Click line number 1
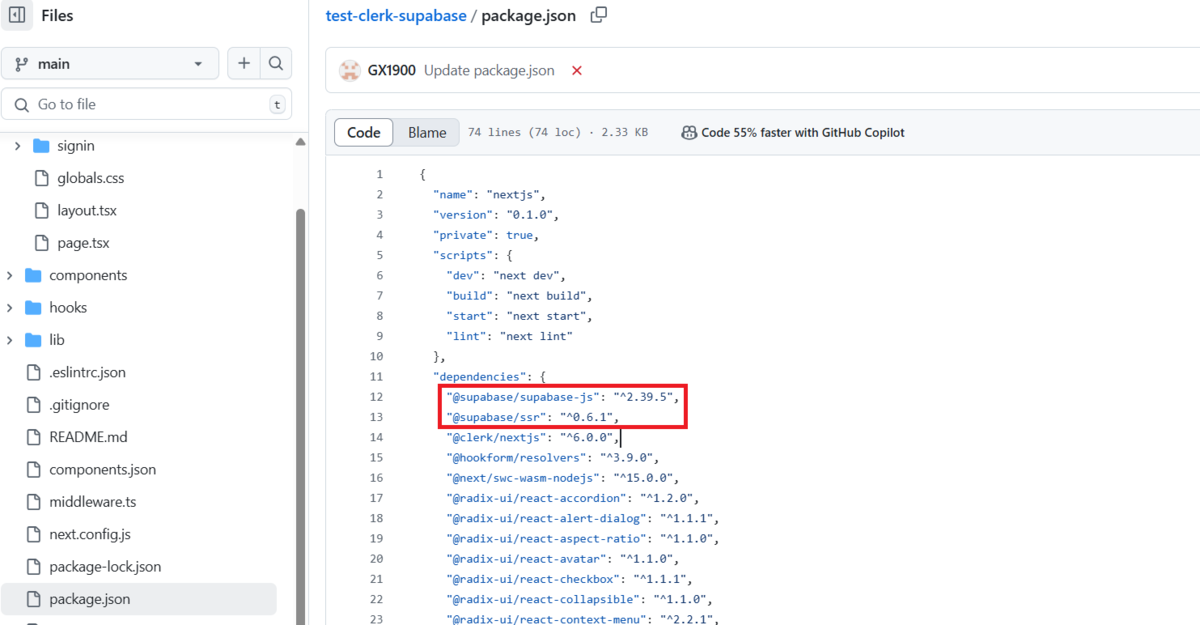 379,174
